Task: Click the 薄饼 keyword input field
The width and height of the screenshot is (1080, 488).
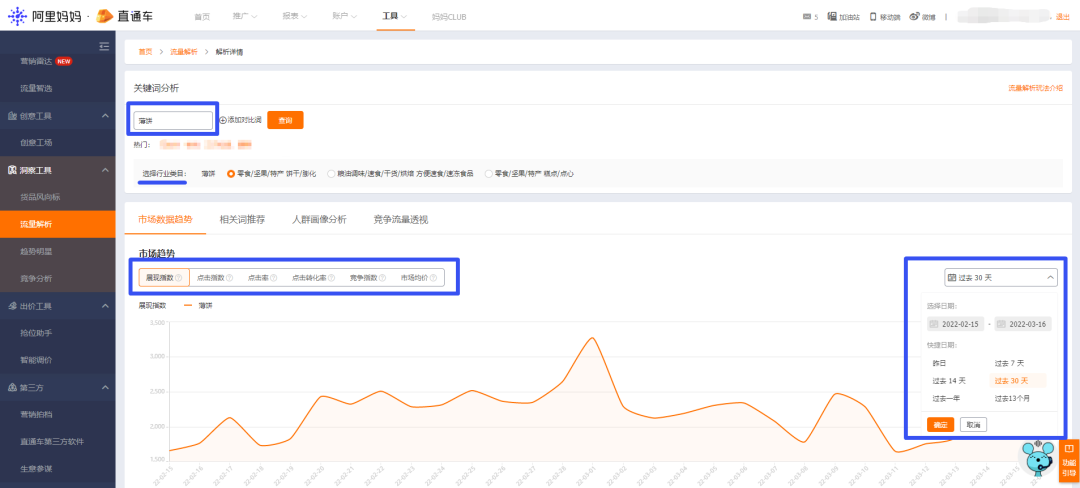Action: 174,120
